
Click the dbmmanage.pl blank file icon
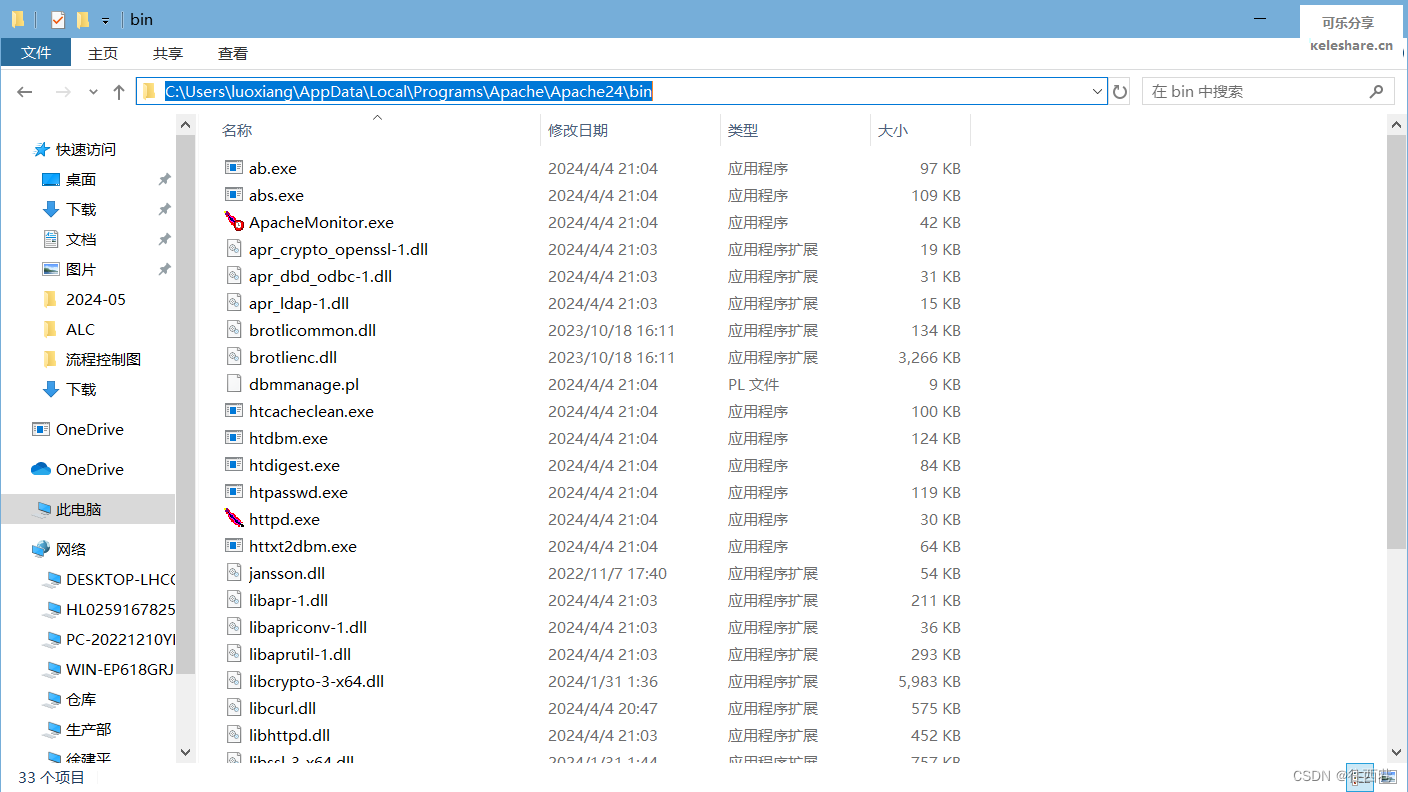[x=234, y=384]
